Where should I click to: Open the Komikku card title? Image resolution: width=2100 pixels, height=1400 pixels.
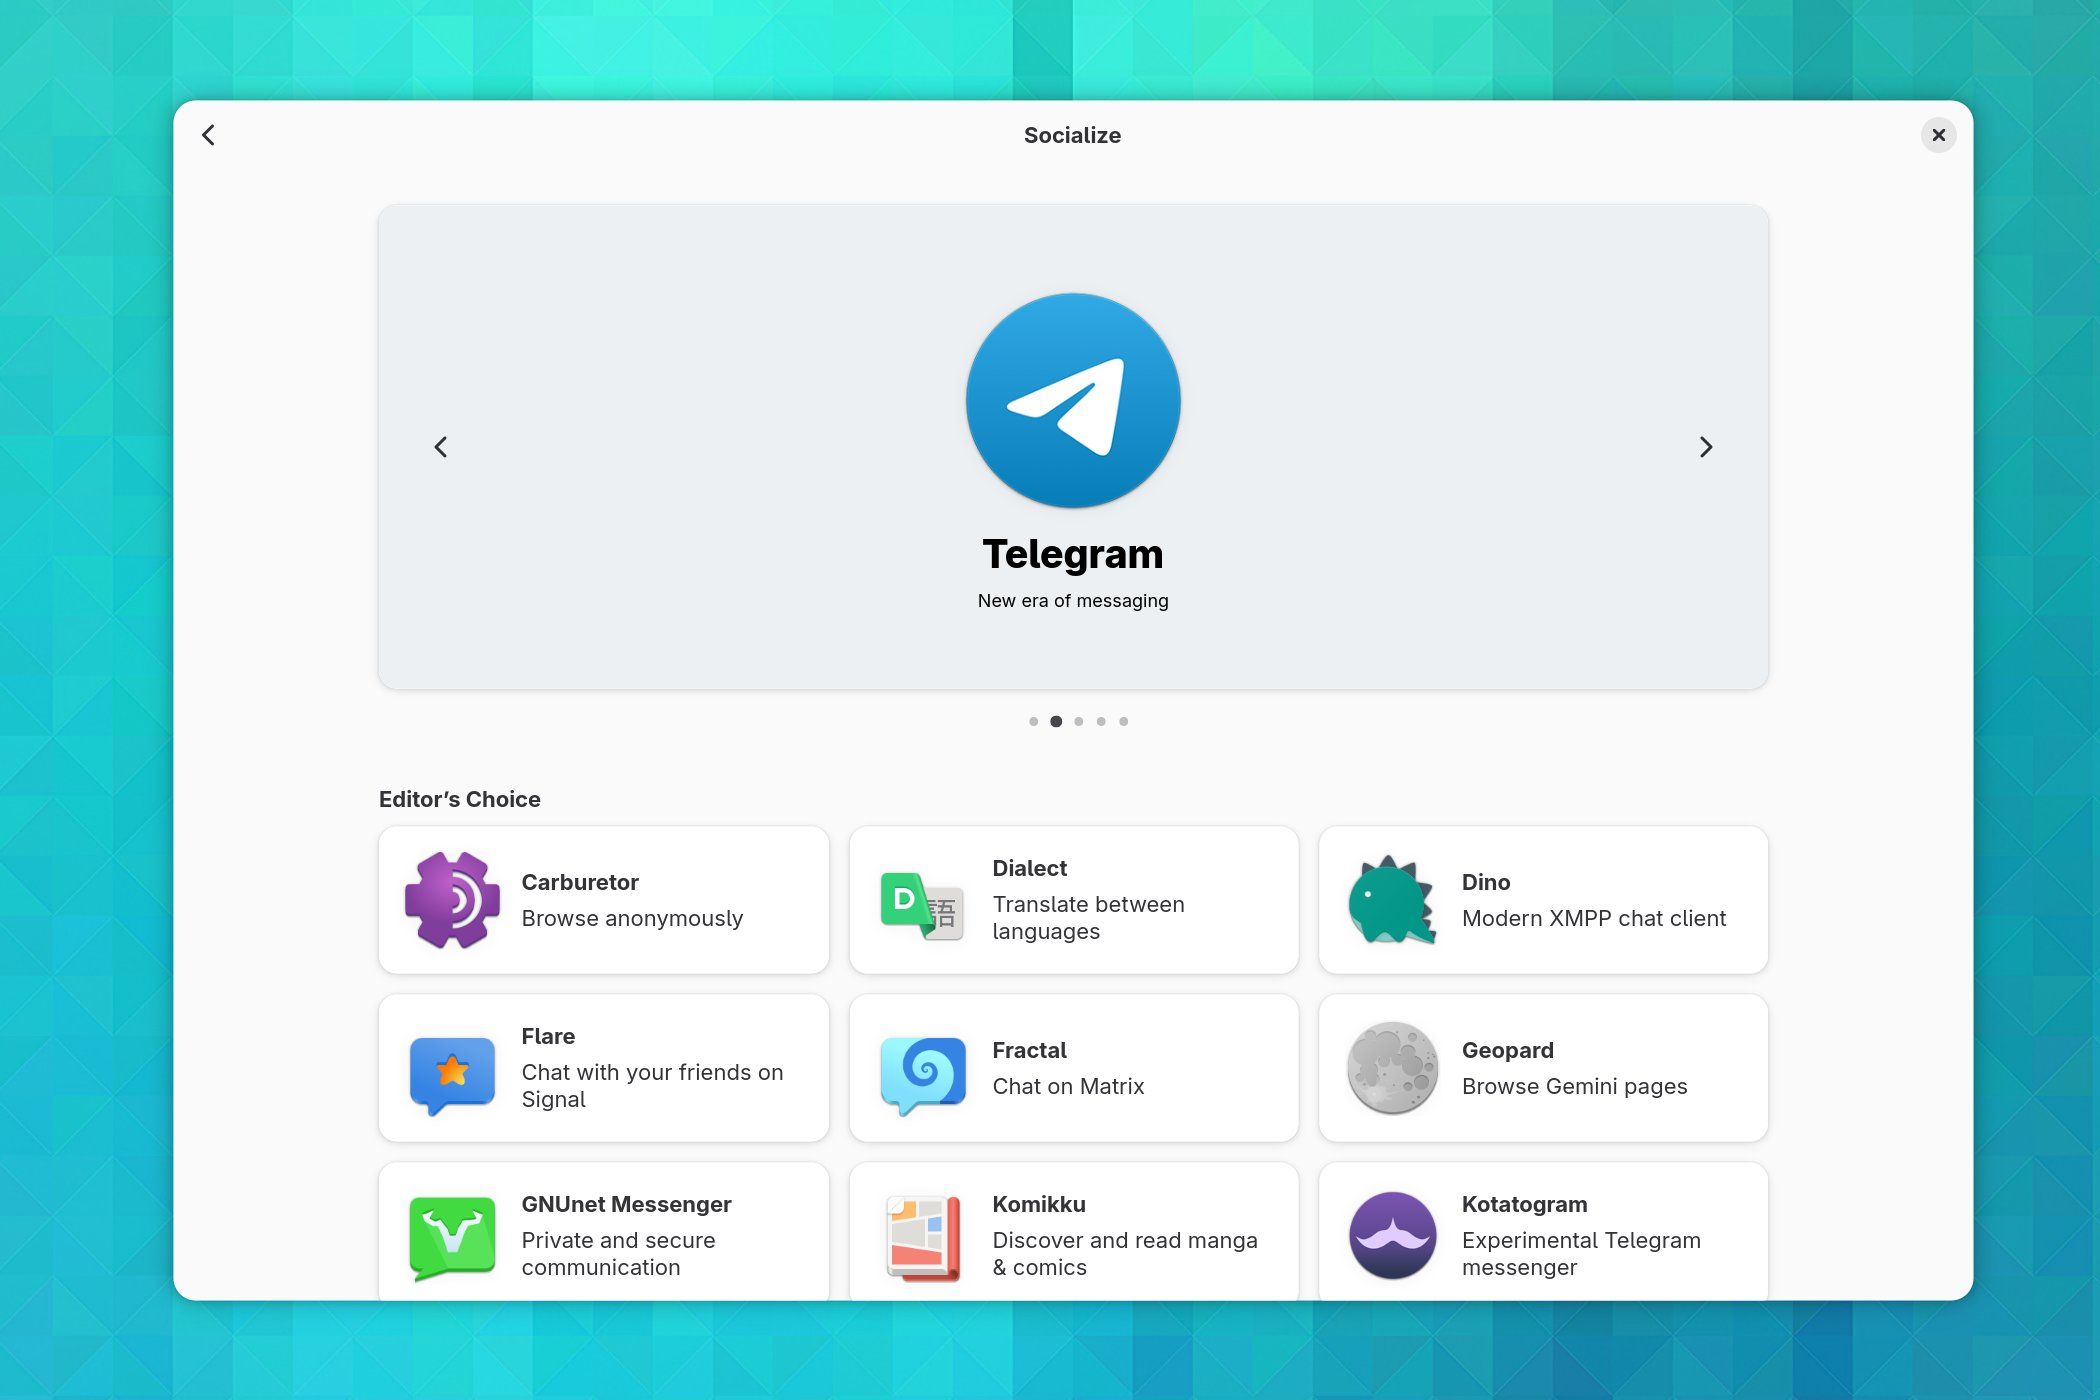point(1038,1204)
